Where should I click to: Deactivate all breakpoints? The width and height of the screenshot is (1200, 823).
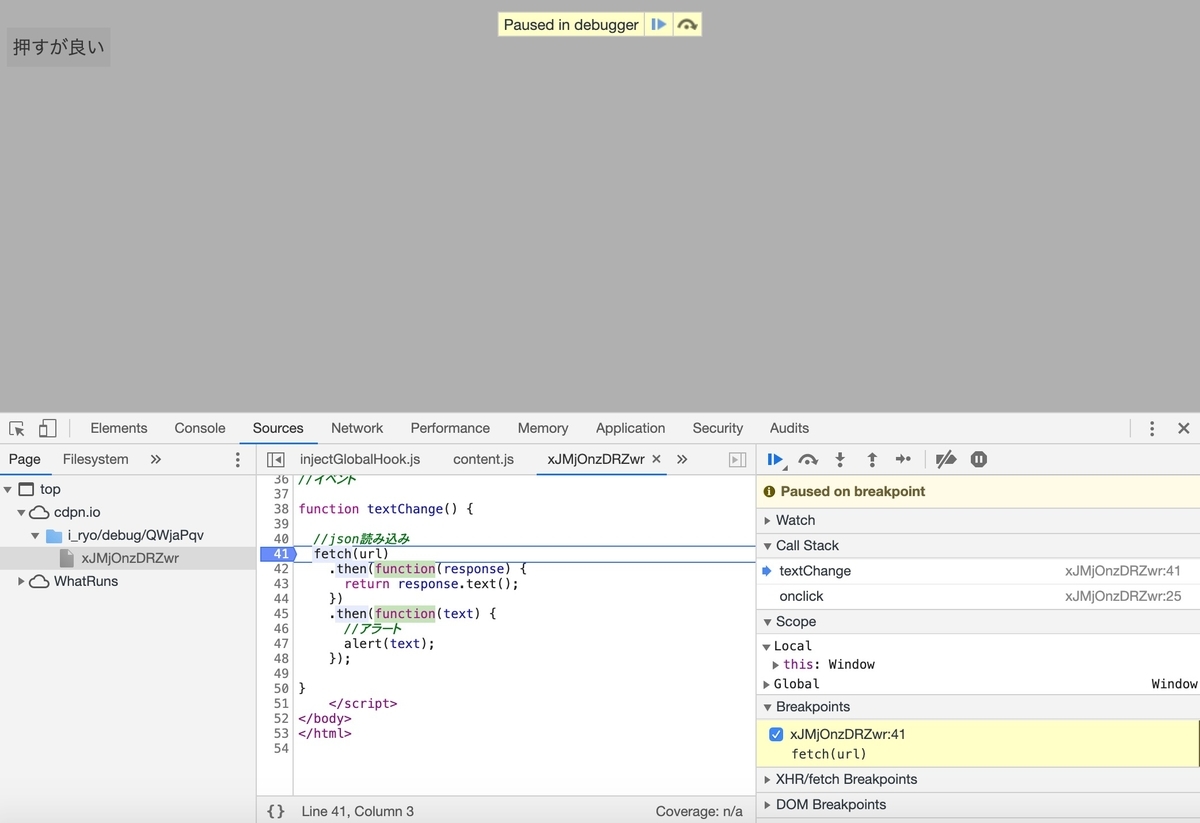(946, 460)
